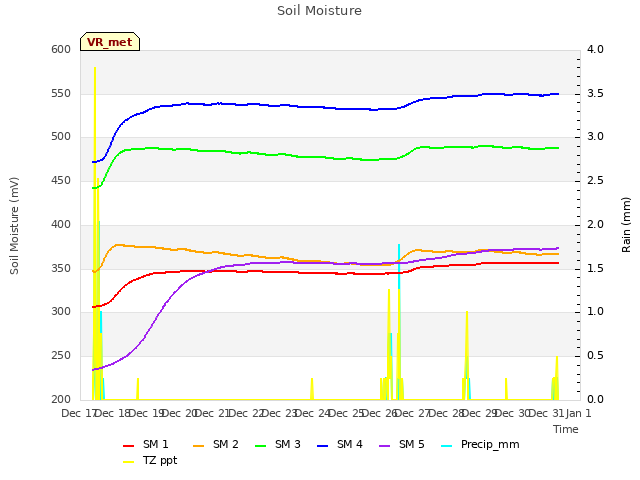Select SM 2 legend entry
The height and width of the screenshot is (480, 640).
[216, 444]
